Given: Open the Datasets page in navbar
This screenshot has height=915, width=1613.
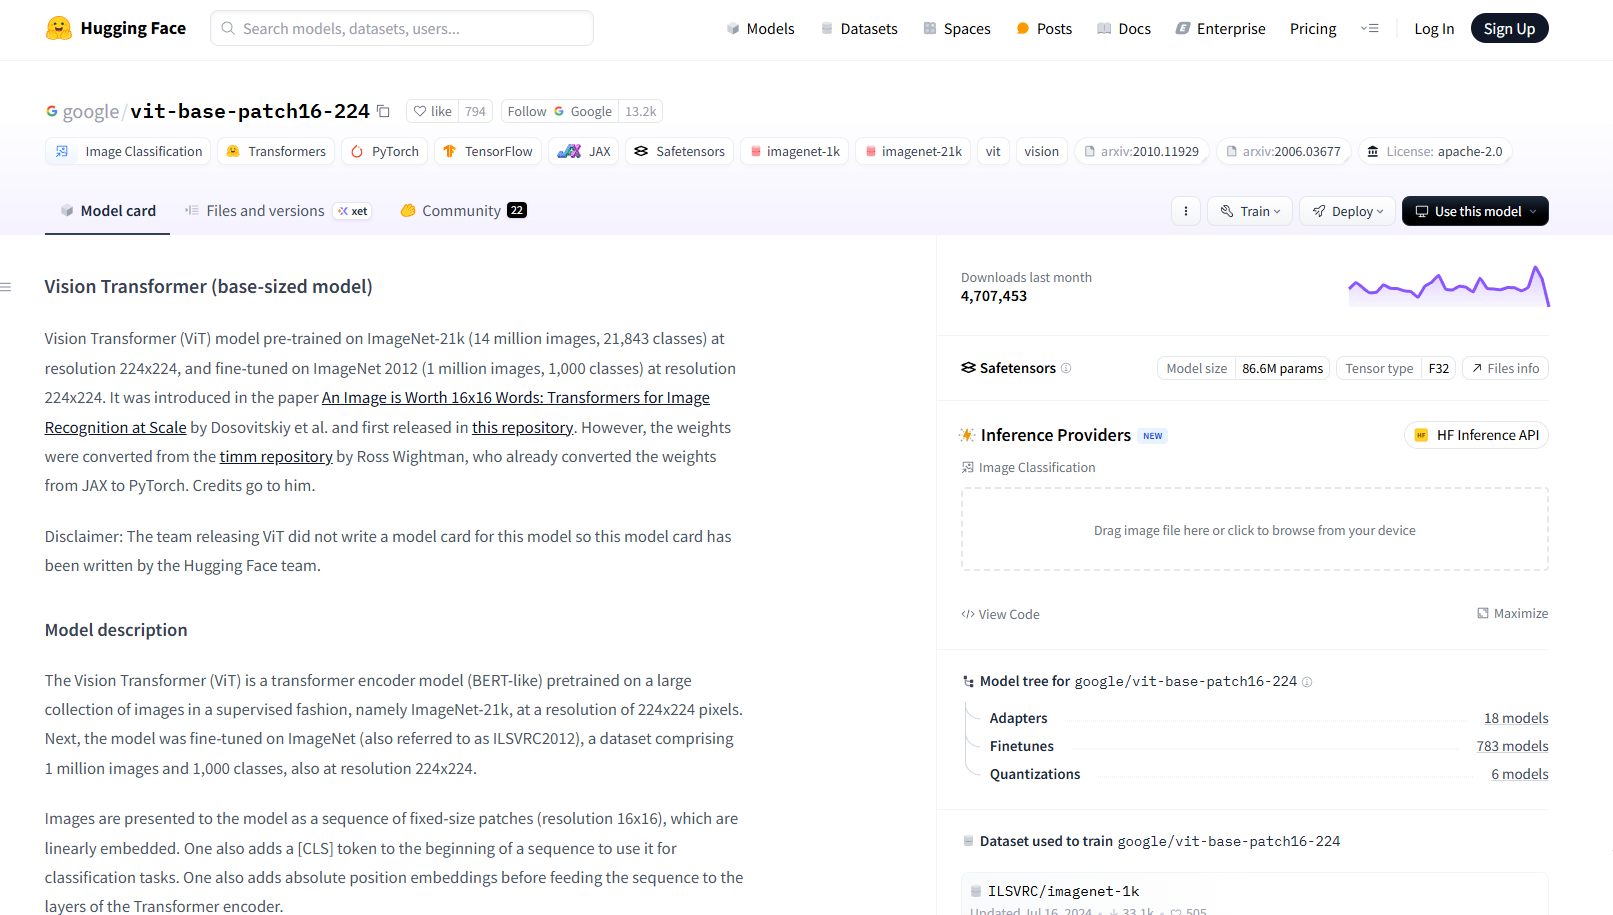Looking at the screenshot, I should (x=859, y=29).
